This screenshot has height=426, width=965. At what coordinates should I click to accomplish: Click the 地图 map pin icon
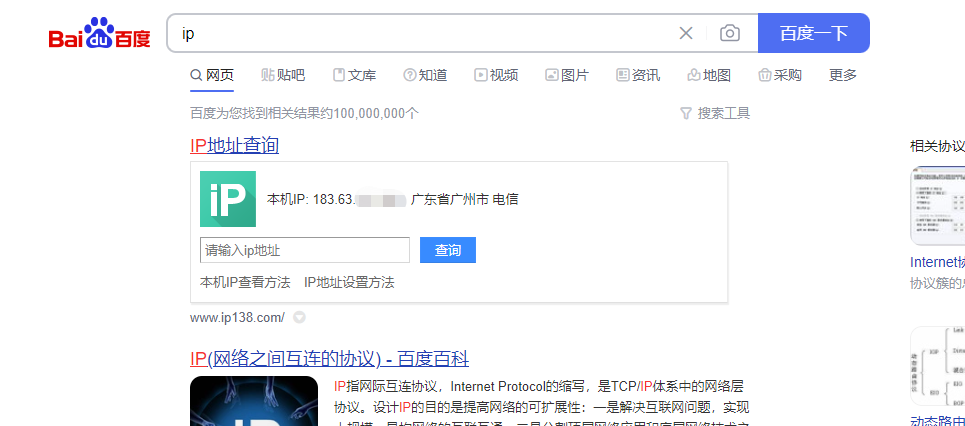[694, 76]
